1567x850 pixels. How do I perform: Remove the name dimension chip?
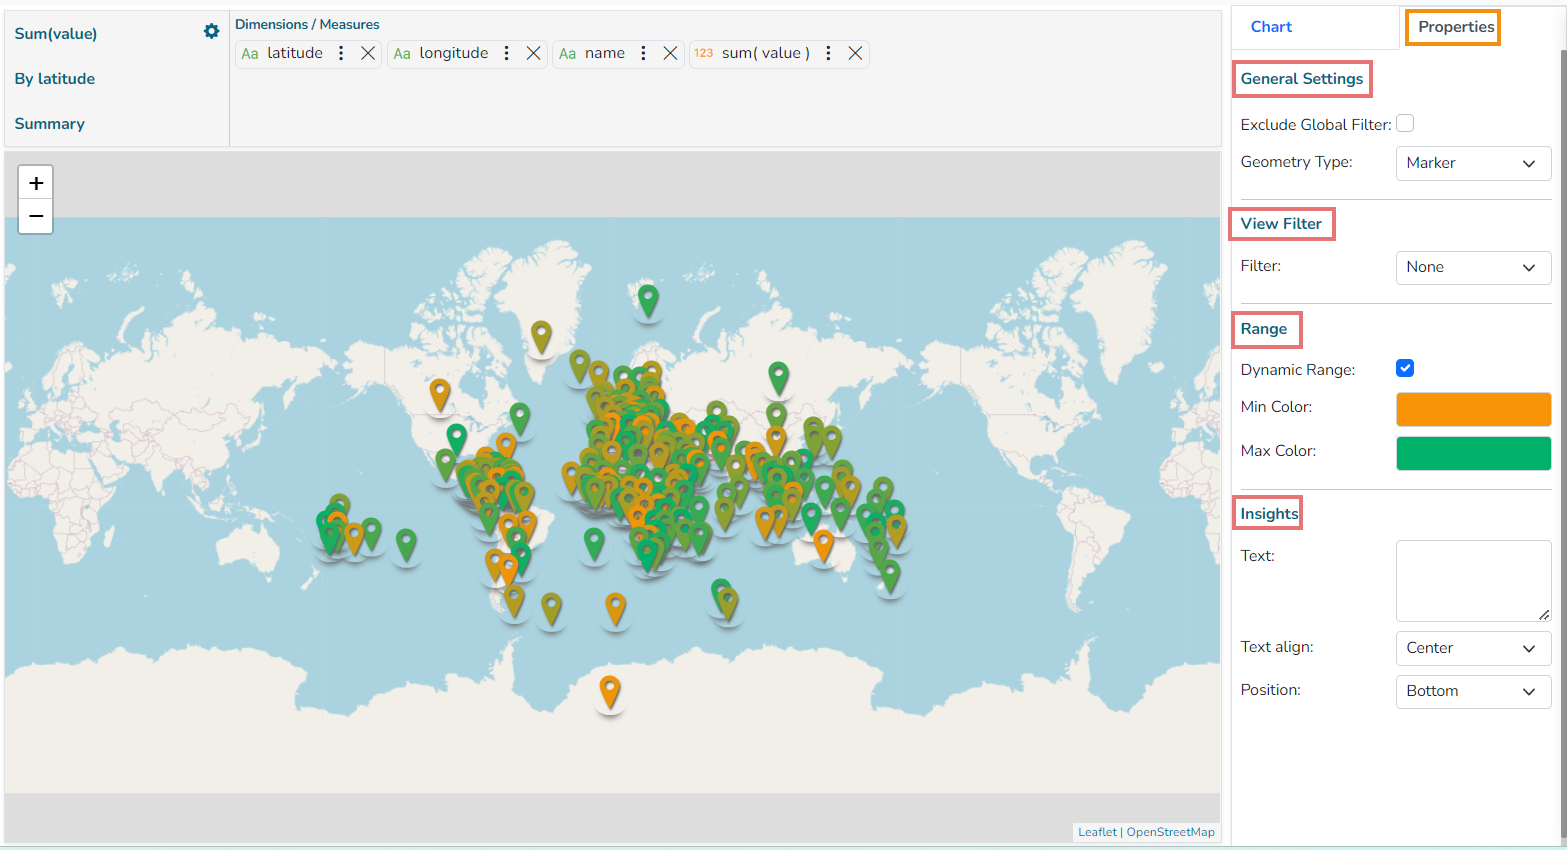coord(670,53)
